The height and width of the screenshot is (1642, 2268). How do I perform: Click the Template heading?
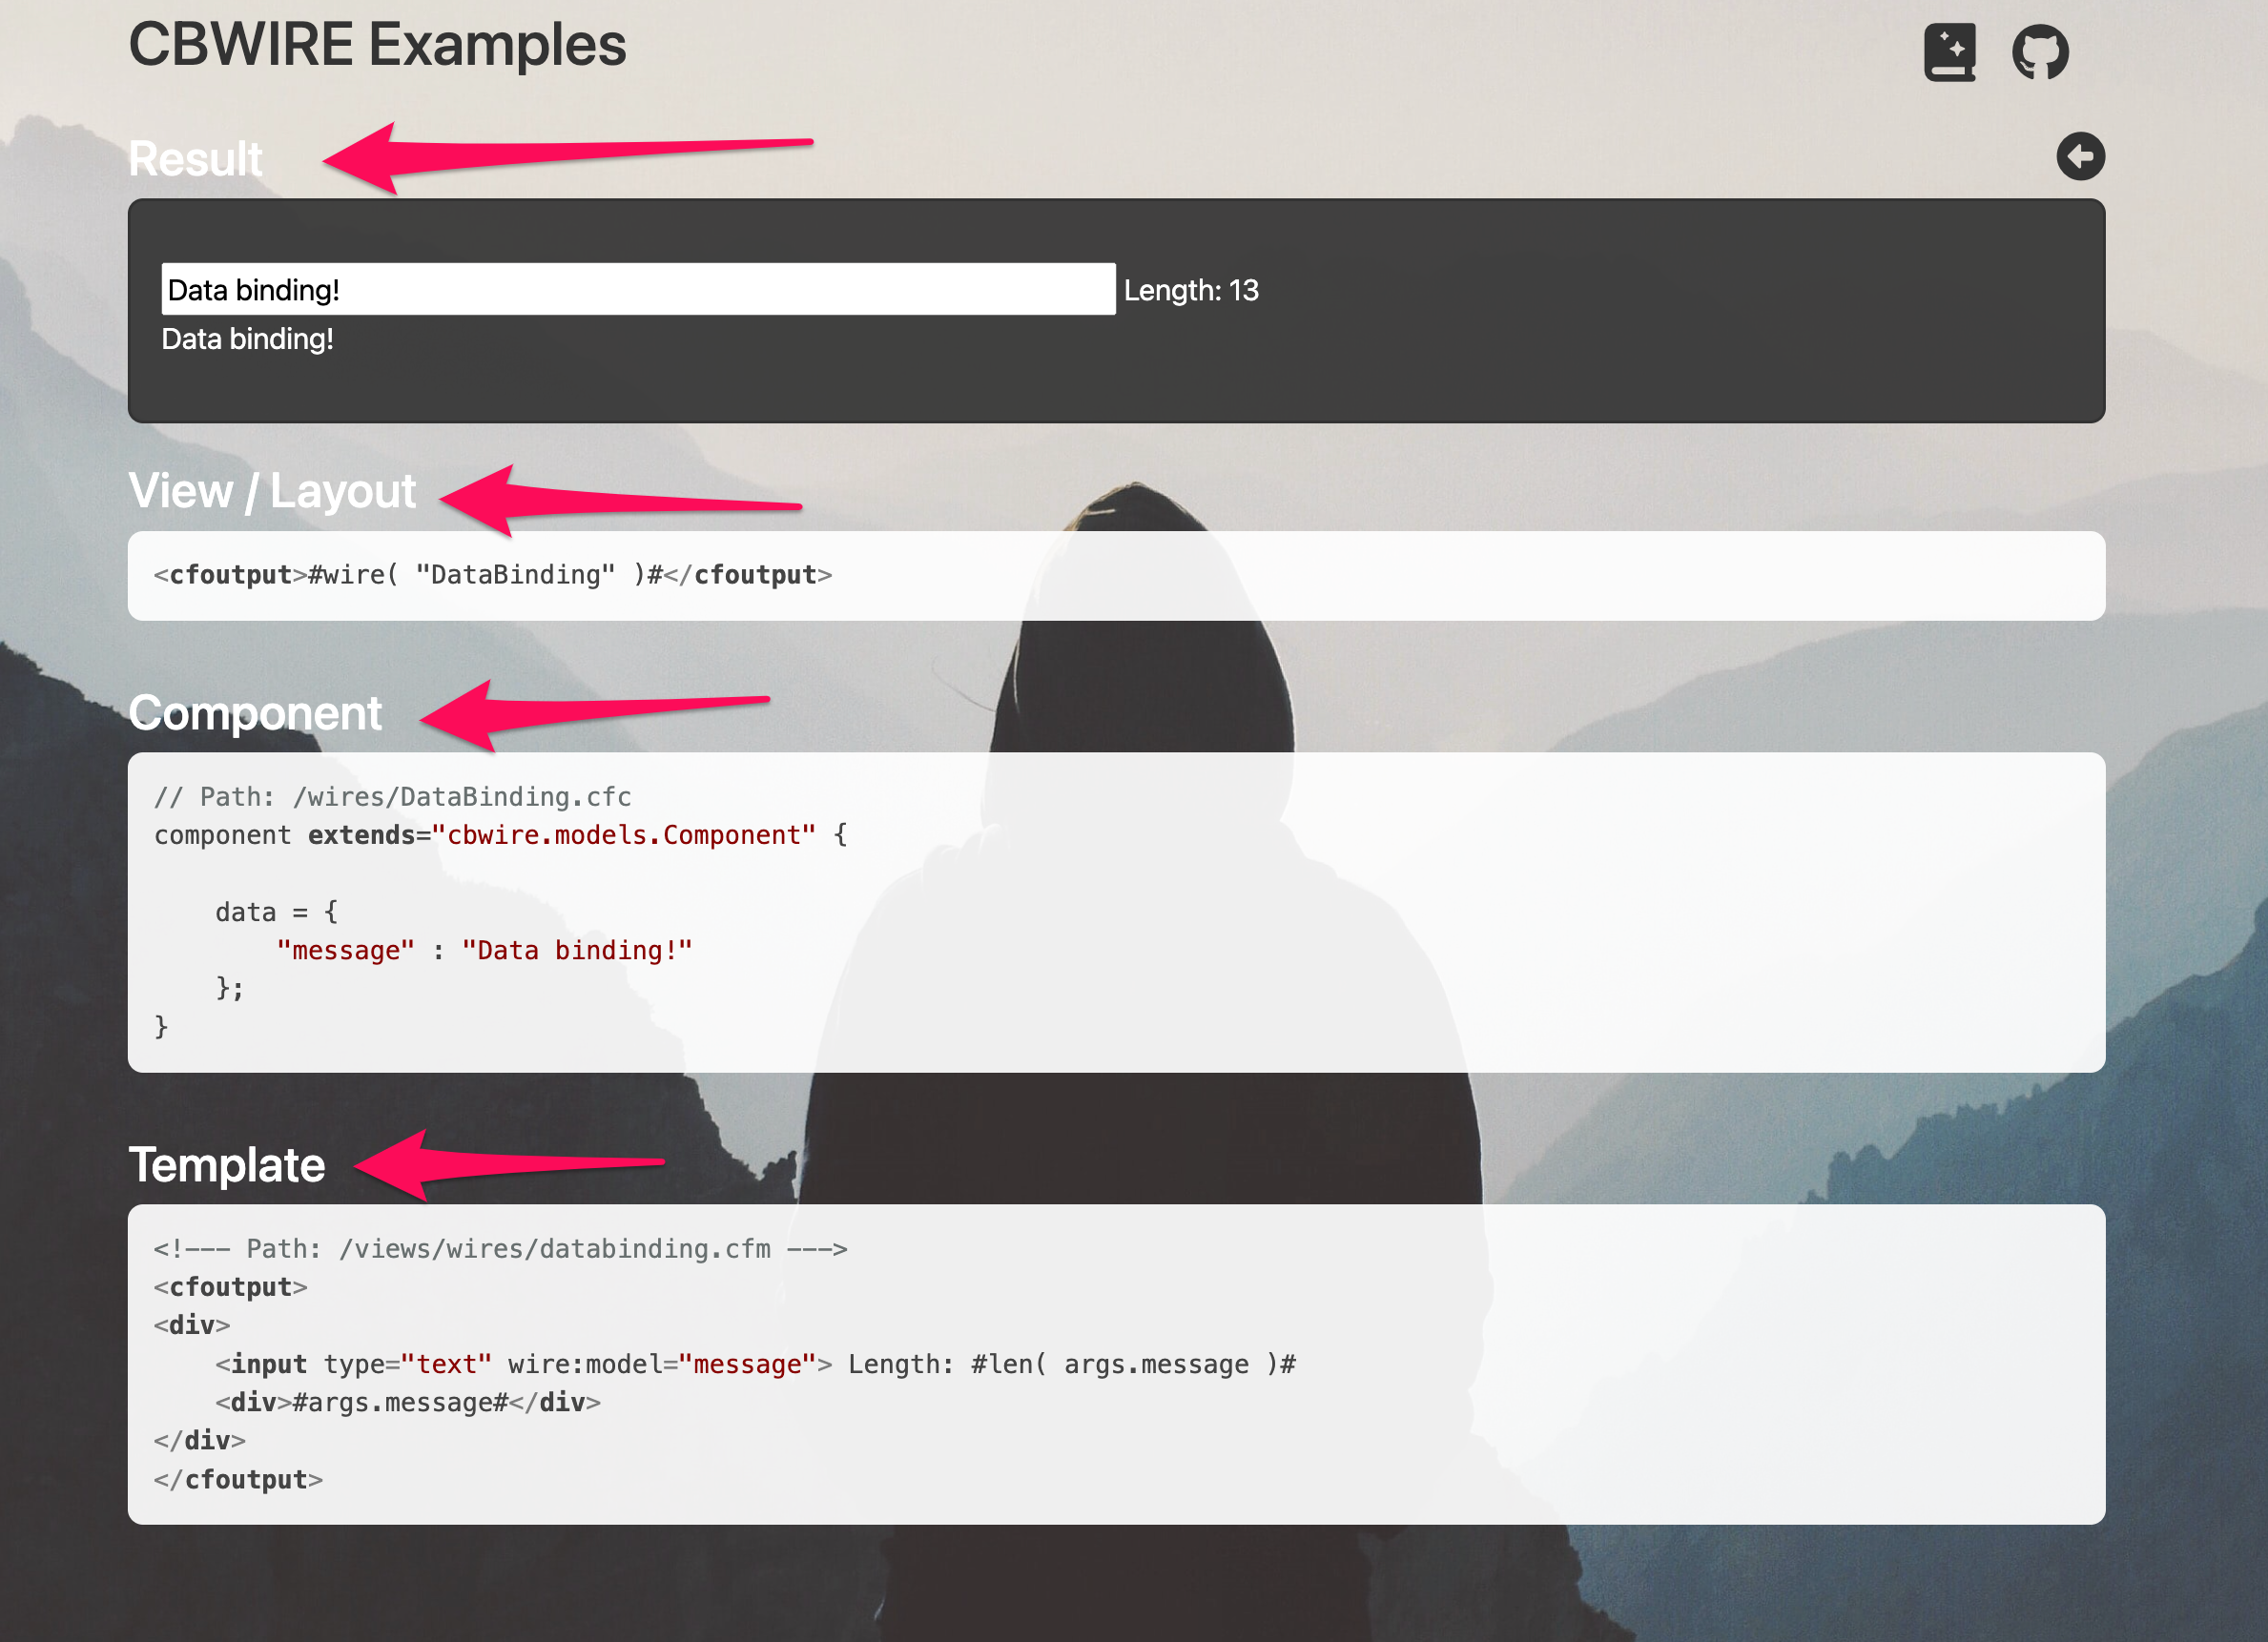point(227,1165)
